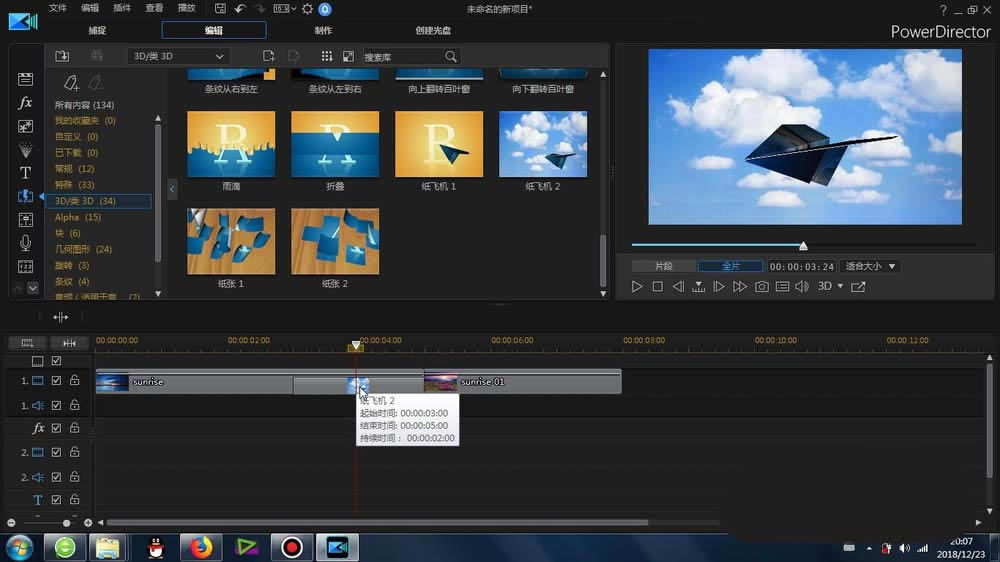
Task: Open the Effect Room fx sidebar icon
Action: 26,103
